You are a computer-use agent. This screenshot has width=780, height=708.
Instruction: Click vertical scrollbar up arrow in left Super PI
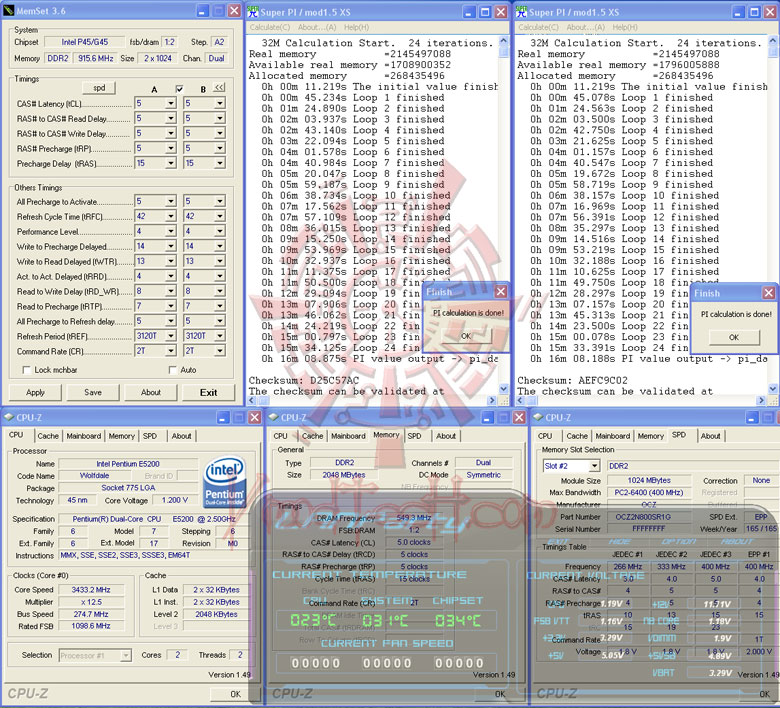coord(503,41)
